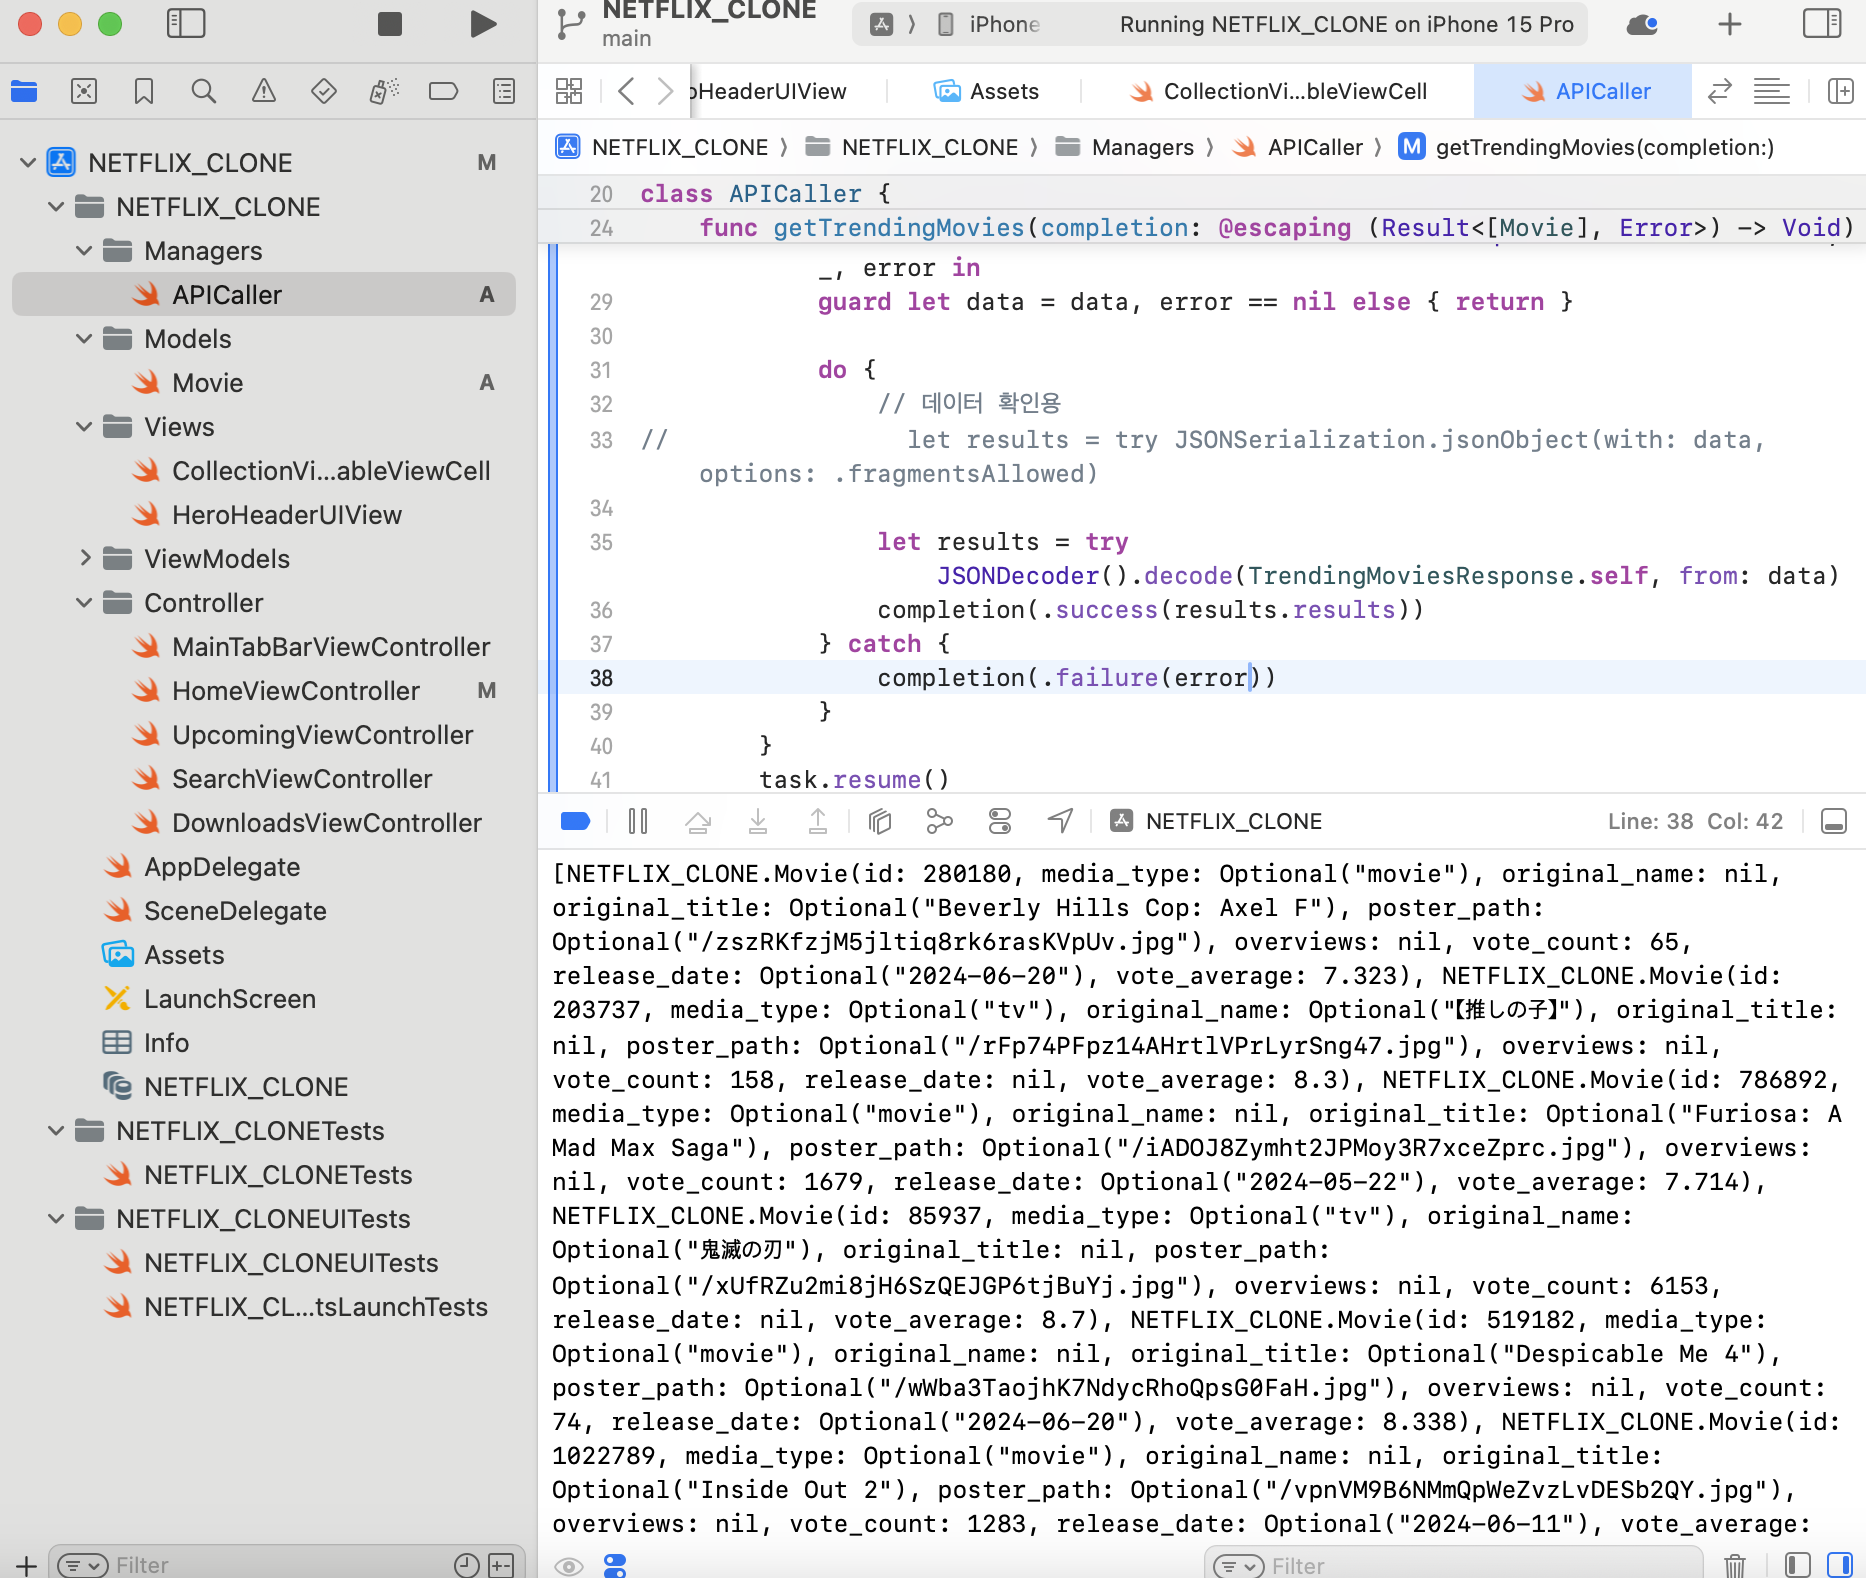Click the Run play button
The height and width of the screenshot is (1578, 1866).
483,24
